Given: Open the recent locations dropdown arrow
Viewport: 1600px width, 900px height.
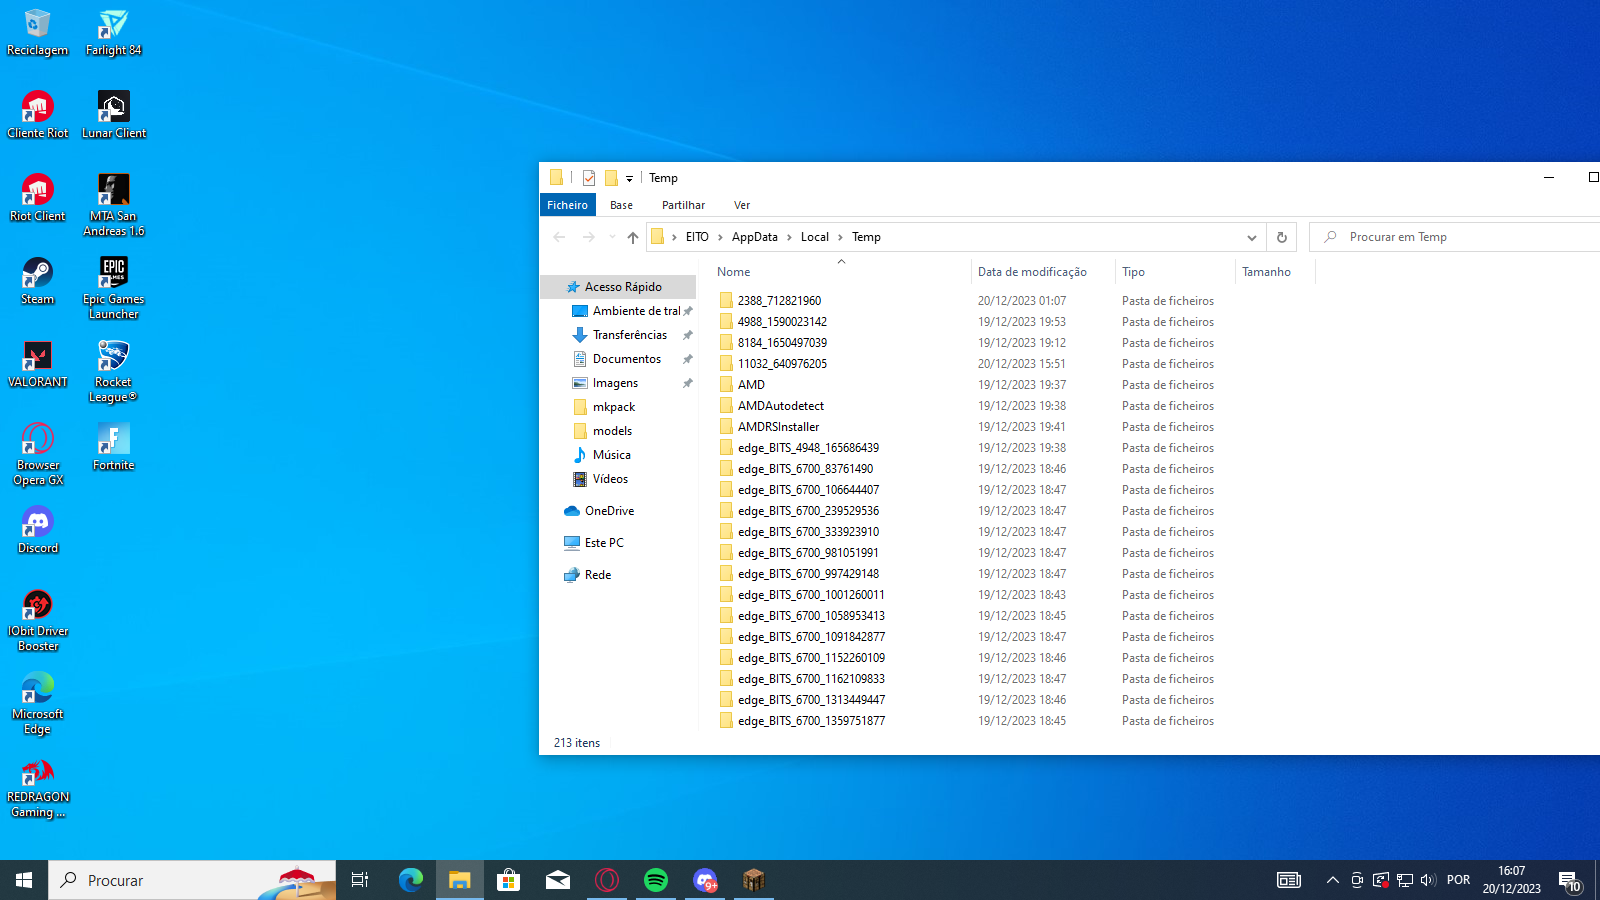Looking at the screenshot, I should click(612, 237).
